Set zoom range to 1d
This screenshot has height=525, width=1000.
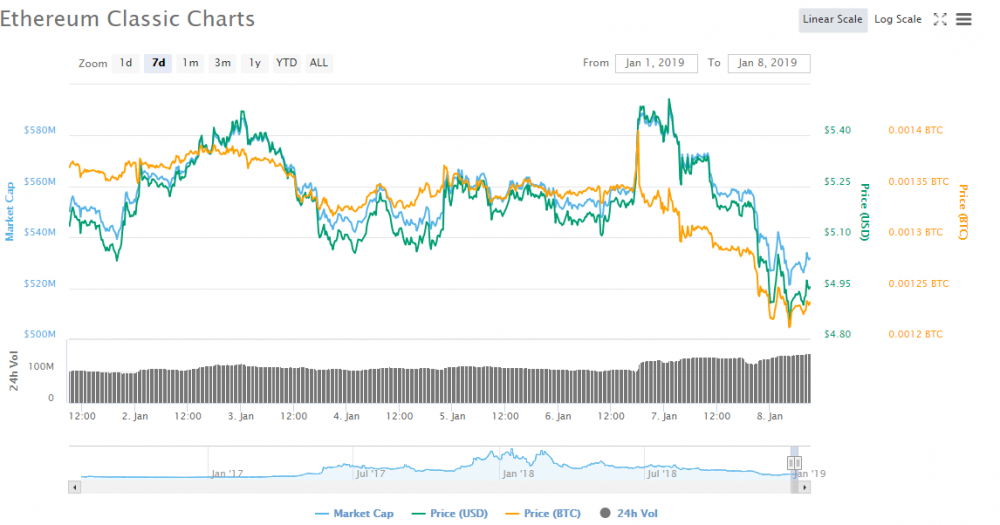tap(126, 63)
